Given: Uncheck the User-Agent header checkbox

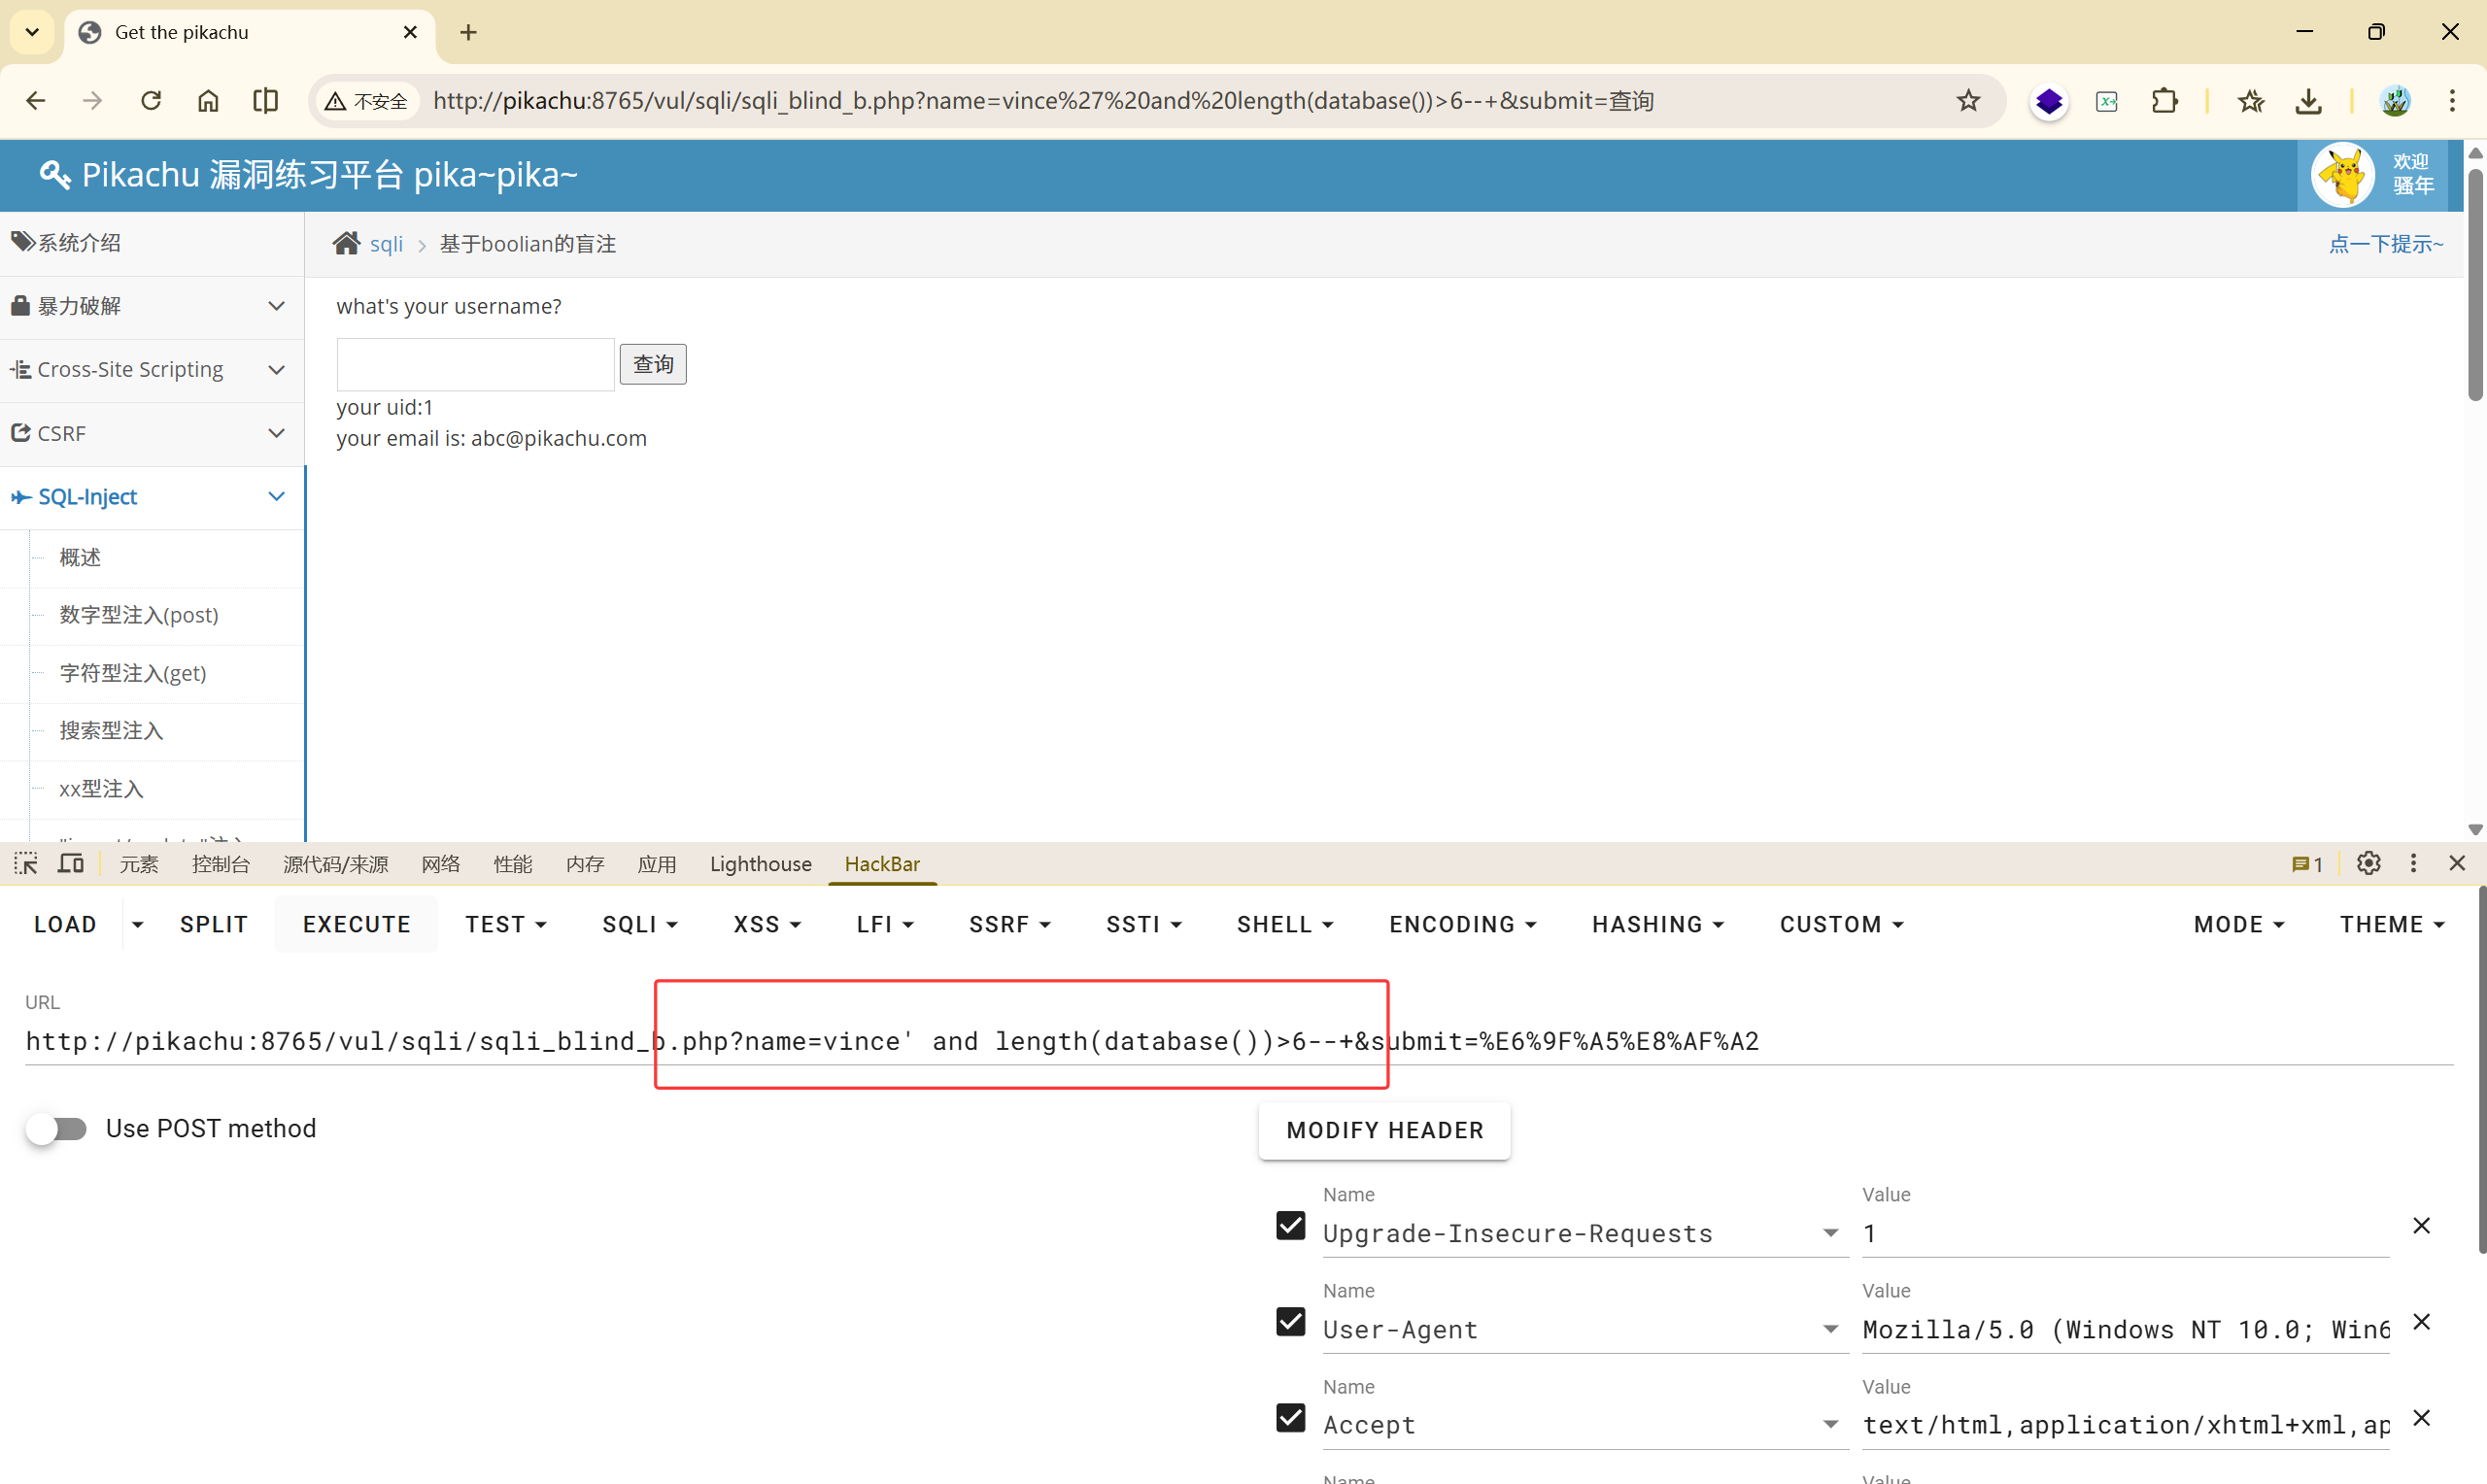Looking at the screenshot, I should coord(1290,1322).
